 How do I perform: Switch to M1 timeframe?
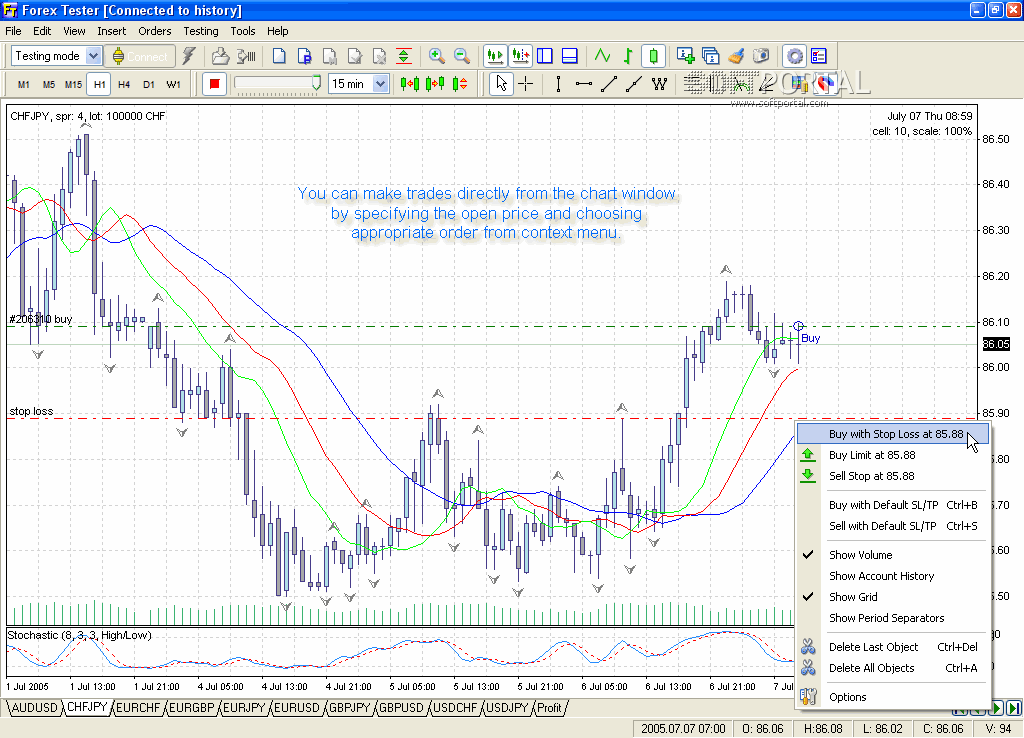(24, 85)
